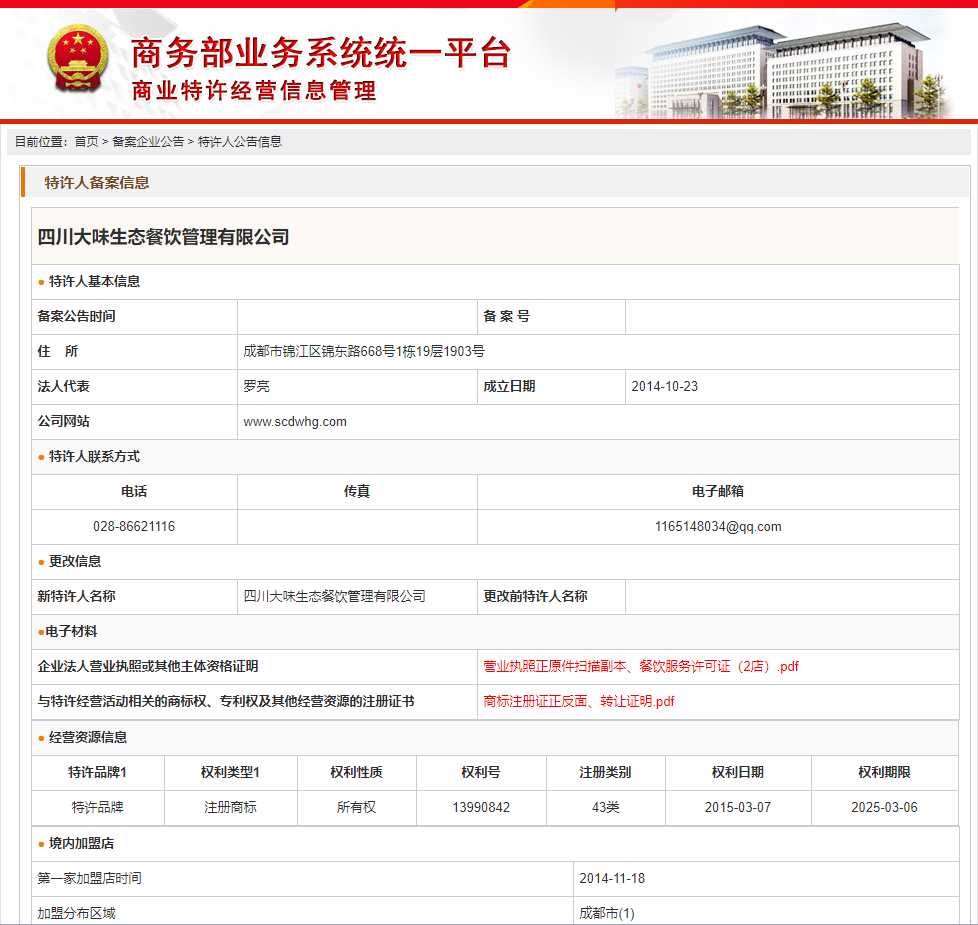Image resolution: width=978 pixels, height=925 pixels.
Task: Click rights number 13990842
Action: (481, 807)
